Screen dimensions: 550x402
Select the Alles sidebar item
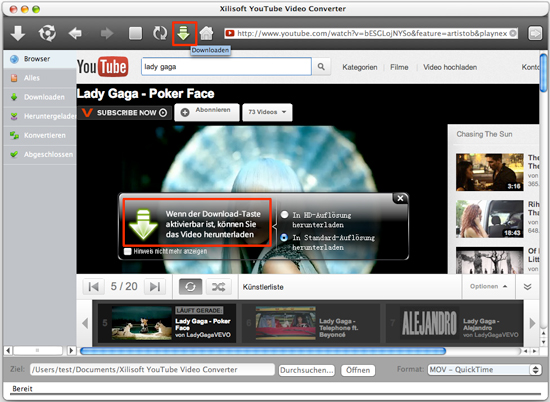click(40, 78)
